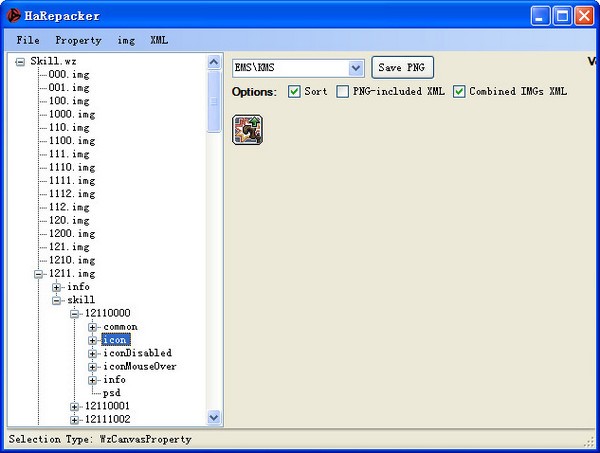Enable PNG-included XML option
Screen dimensions: 600x453
coord(342,91)
